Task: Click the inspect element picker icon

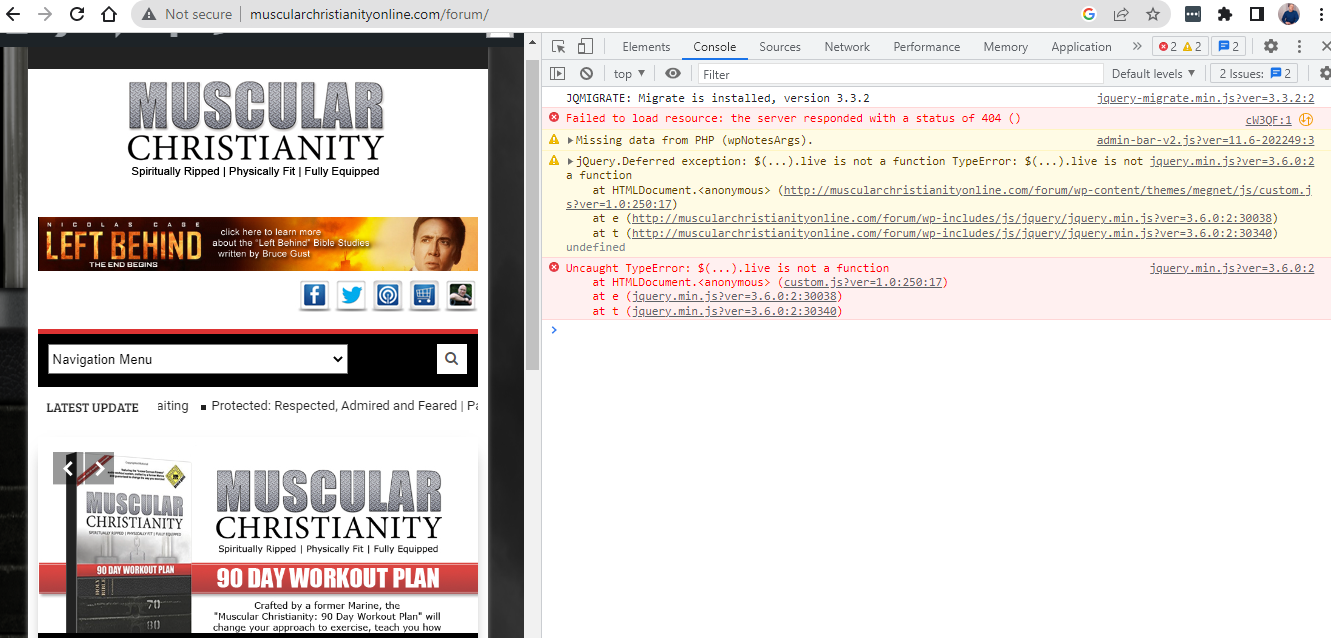Action: (x=559, y=47)
